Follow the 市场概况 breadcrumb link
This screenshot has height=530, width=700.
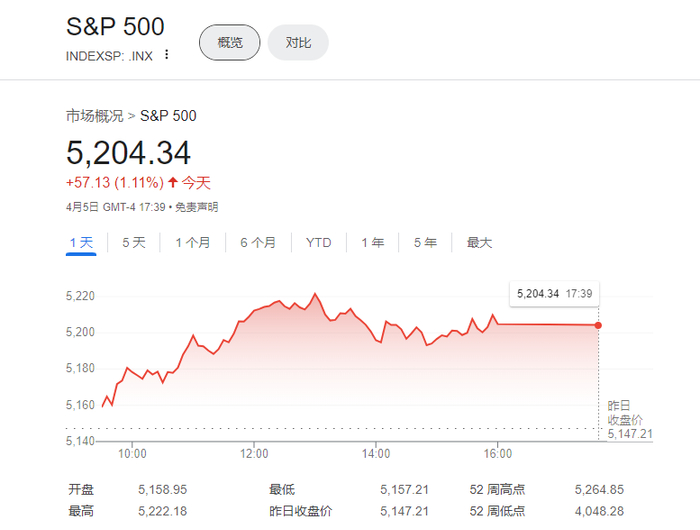pos(94,116)
